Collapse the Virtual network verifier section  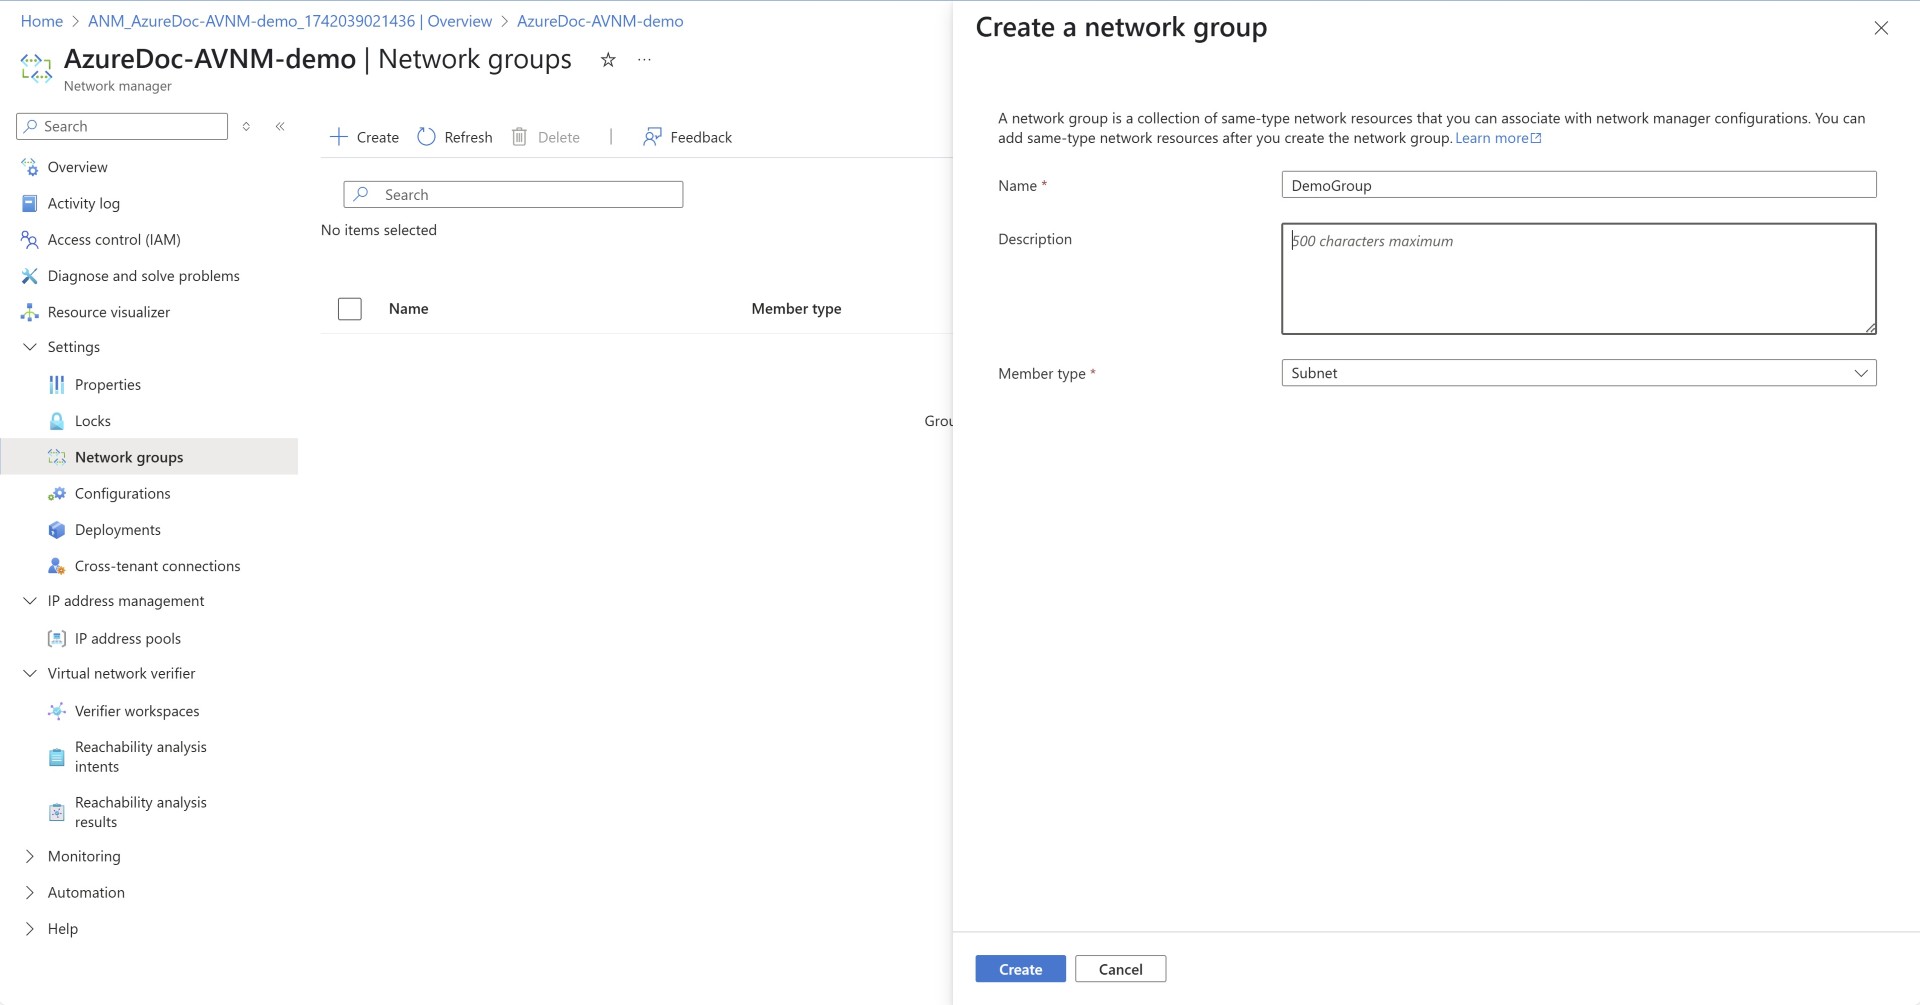pyautogui.click(x=29, y=674)
